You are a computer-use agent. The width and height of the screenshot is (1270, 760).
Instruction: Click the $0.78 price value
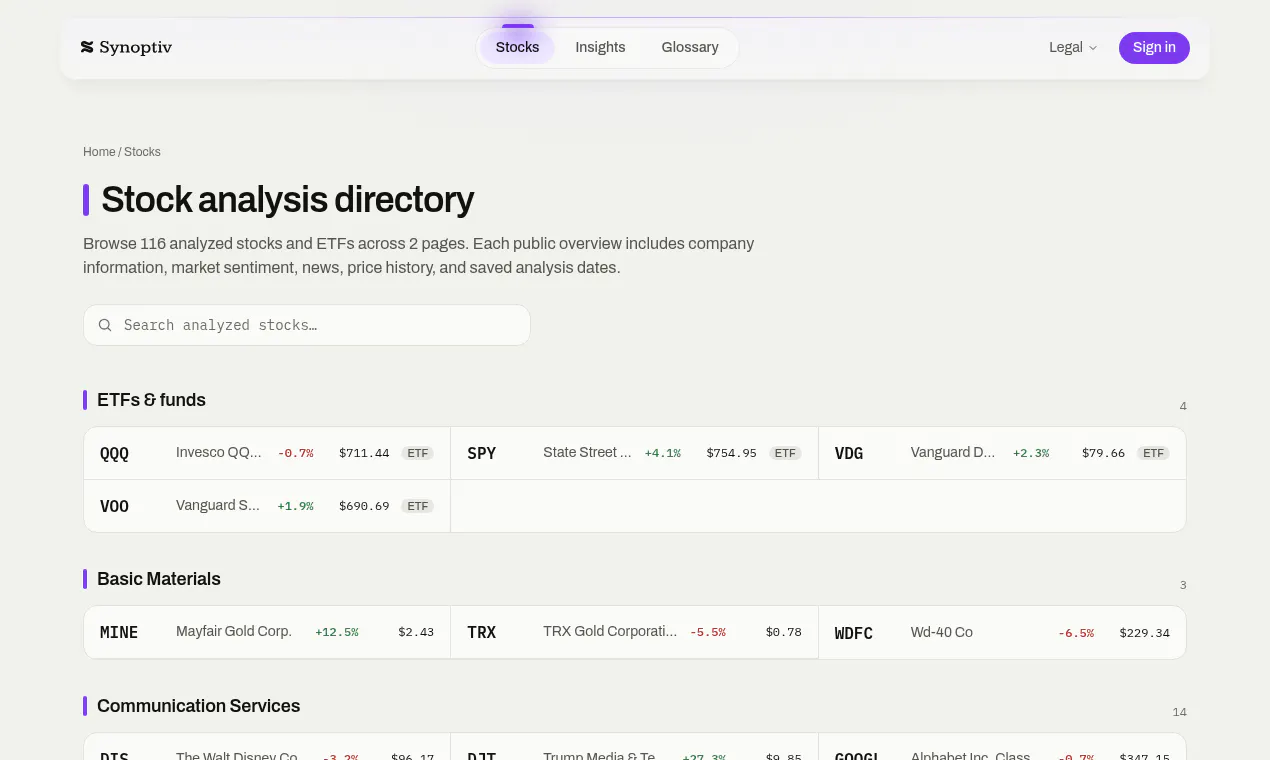783,632
